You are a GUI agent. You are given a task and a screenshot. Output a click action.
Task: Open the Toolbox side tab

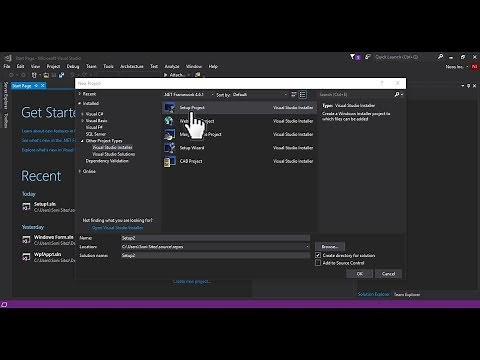click(5, 120)
